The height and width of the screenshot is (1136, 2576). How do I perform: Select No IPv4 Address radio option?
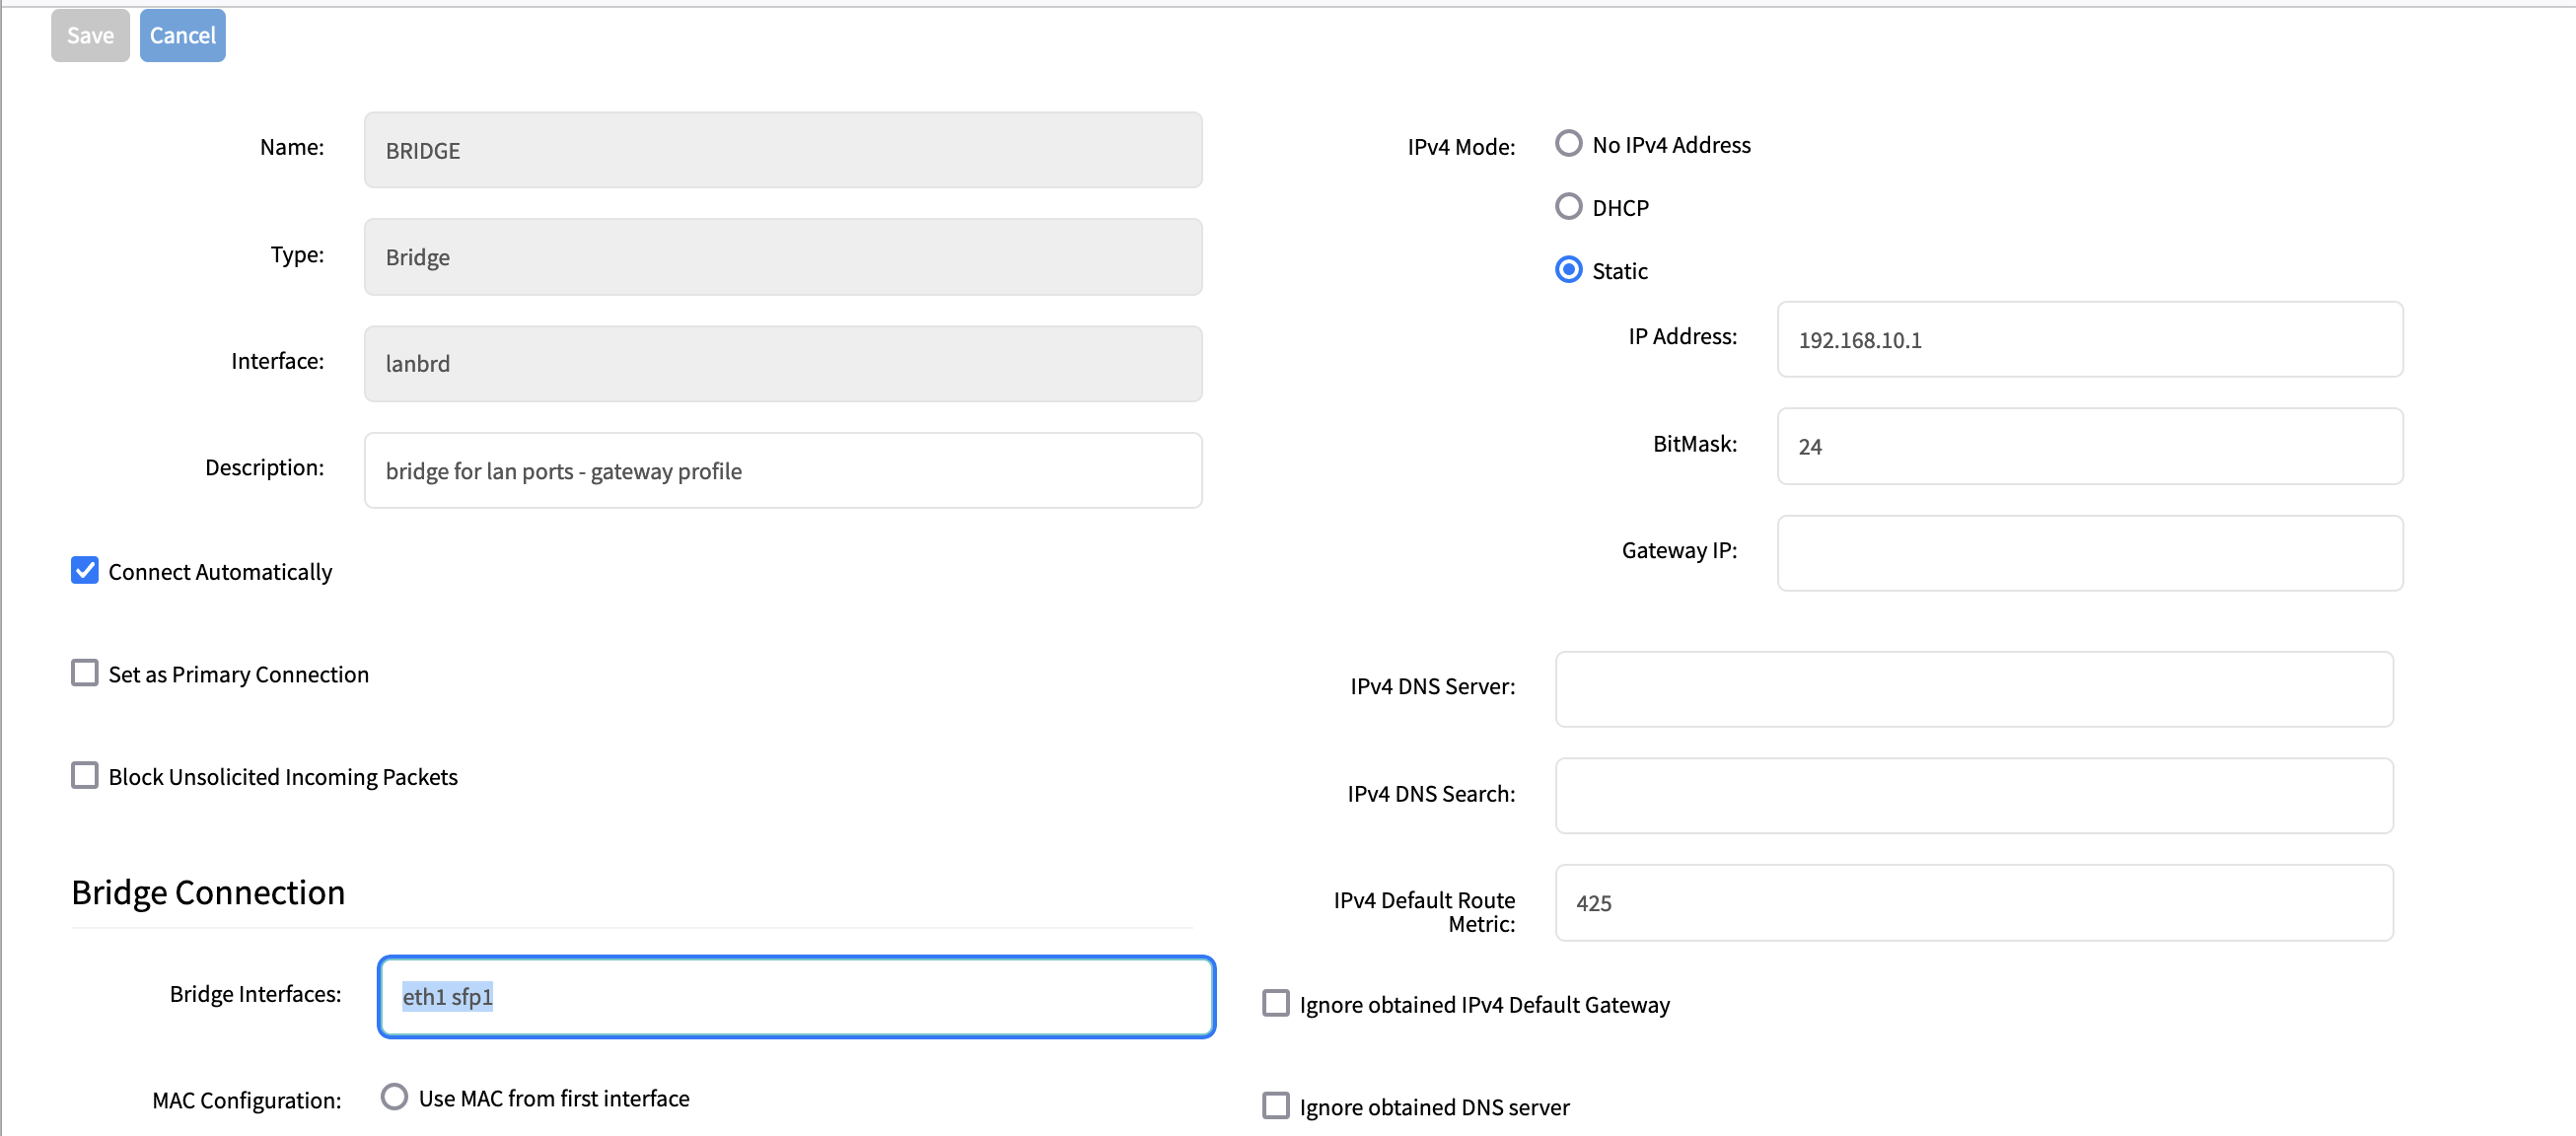pyautogui.click(x=1569, y=144)
